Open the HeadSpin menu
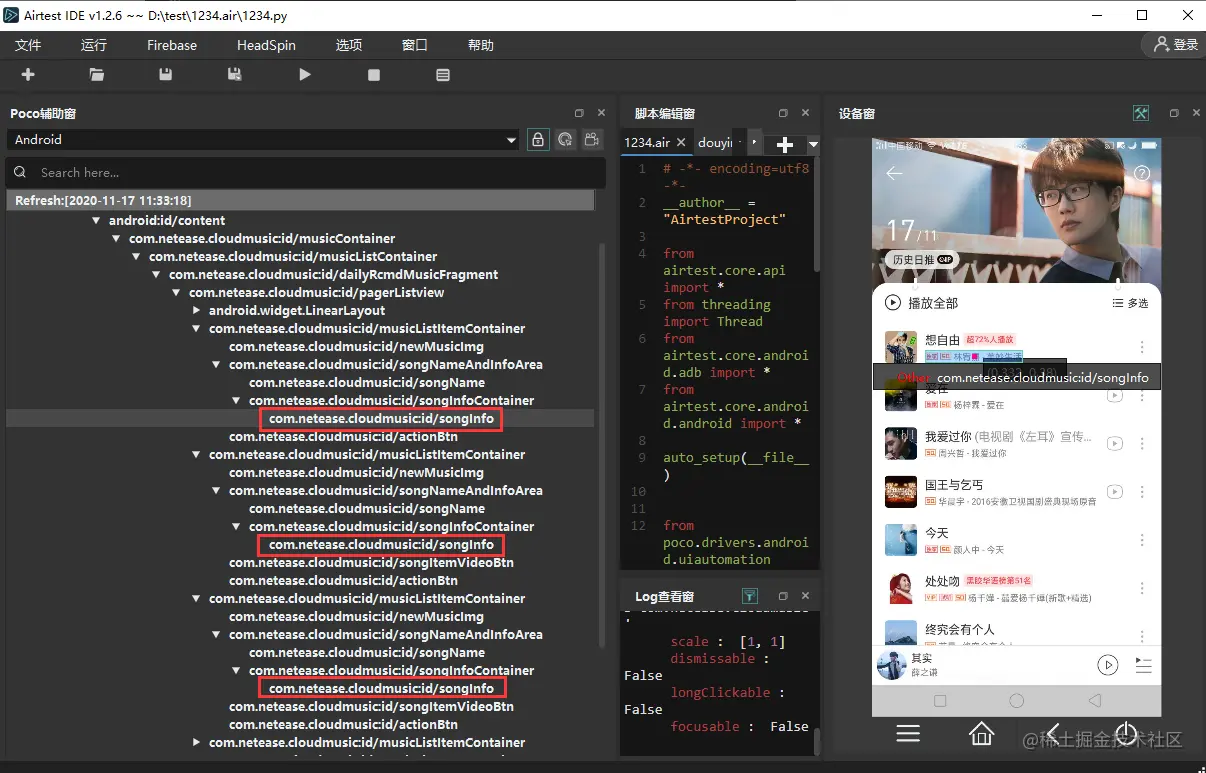Image resolution: width=1206 pixels, height=773 pixels. (x=266, y=45)
